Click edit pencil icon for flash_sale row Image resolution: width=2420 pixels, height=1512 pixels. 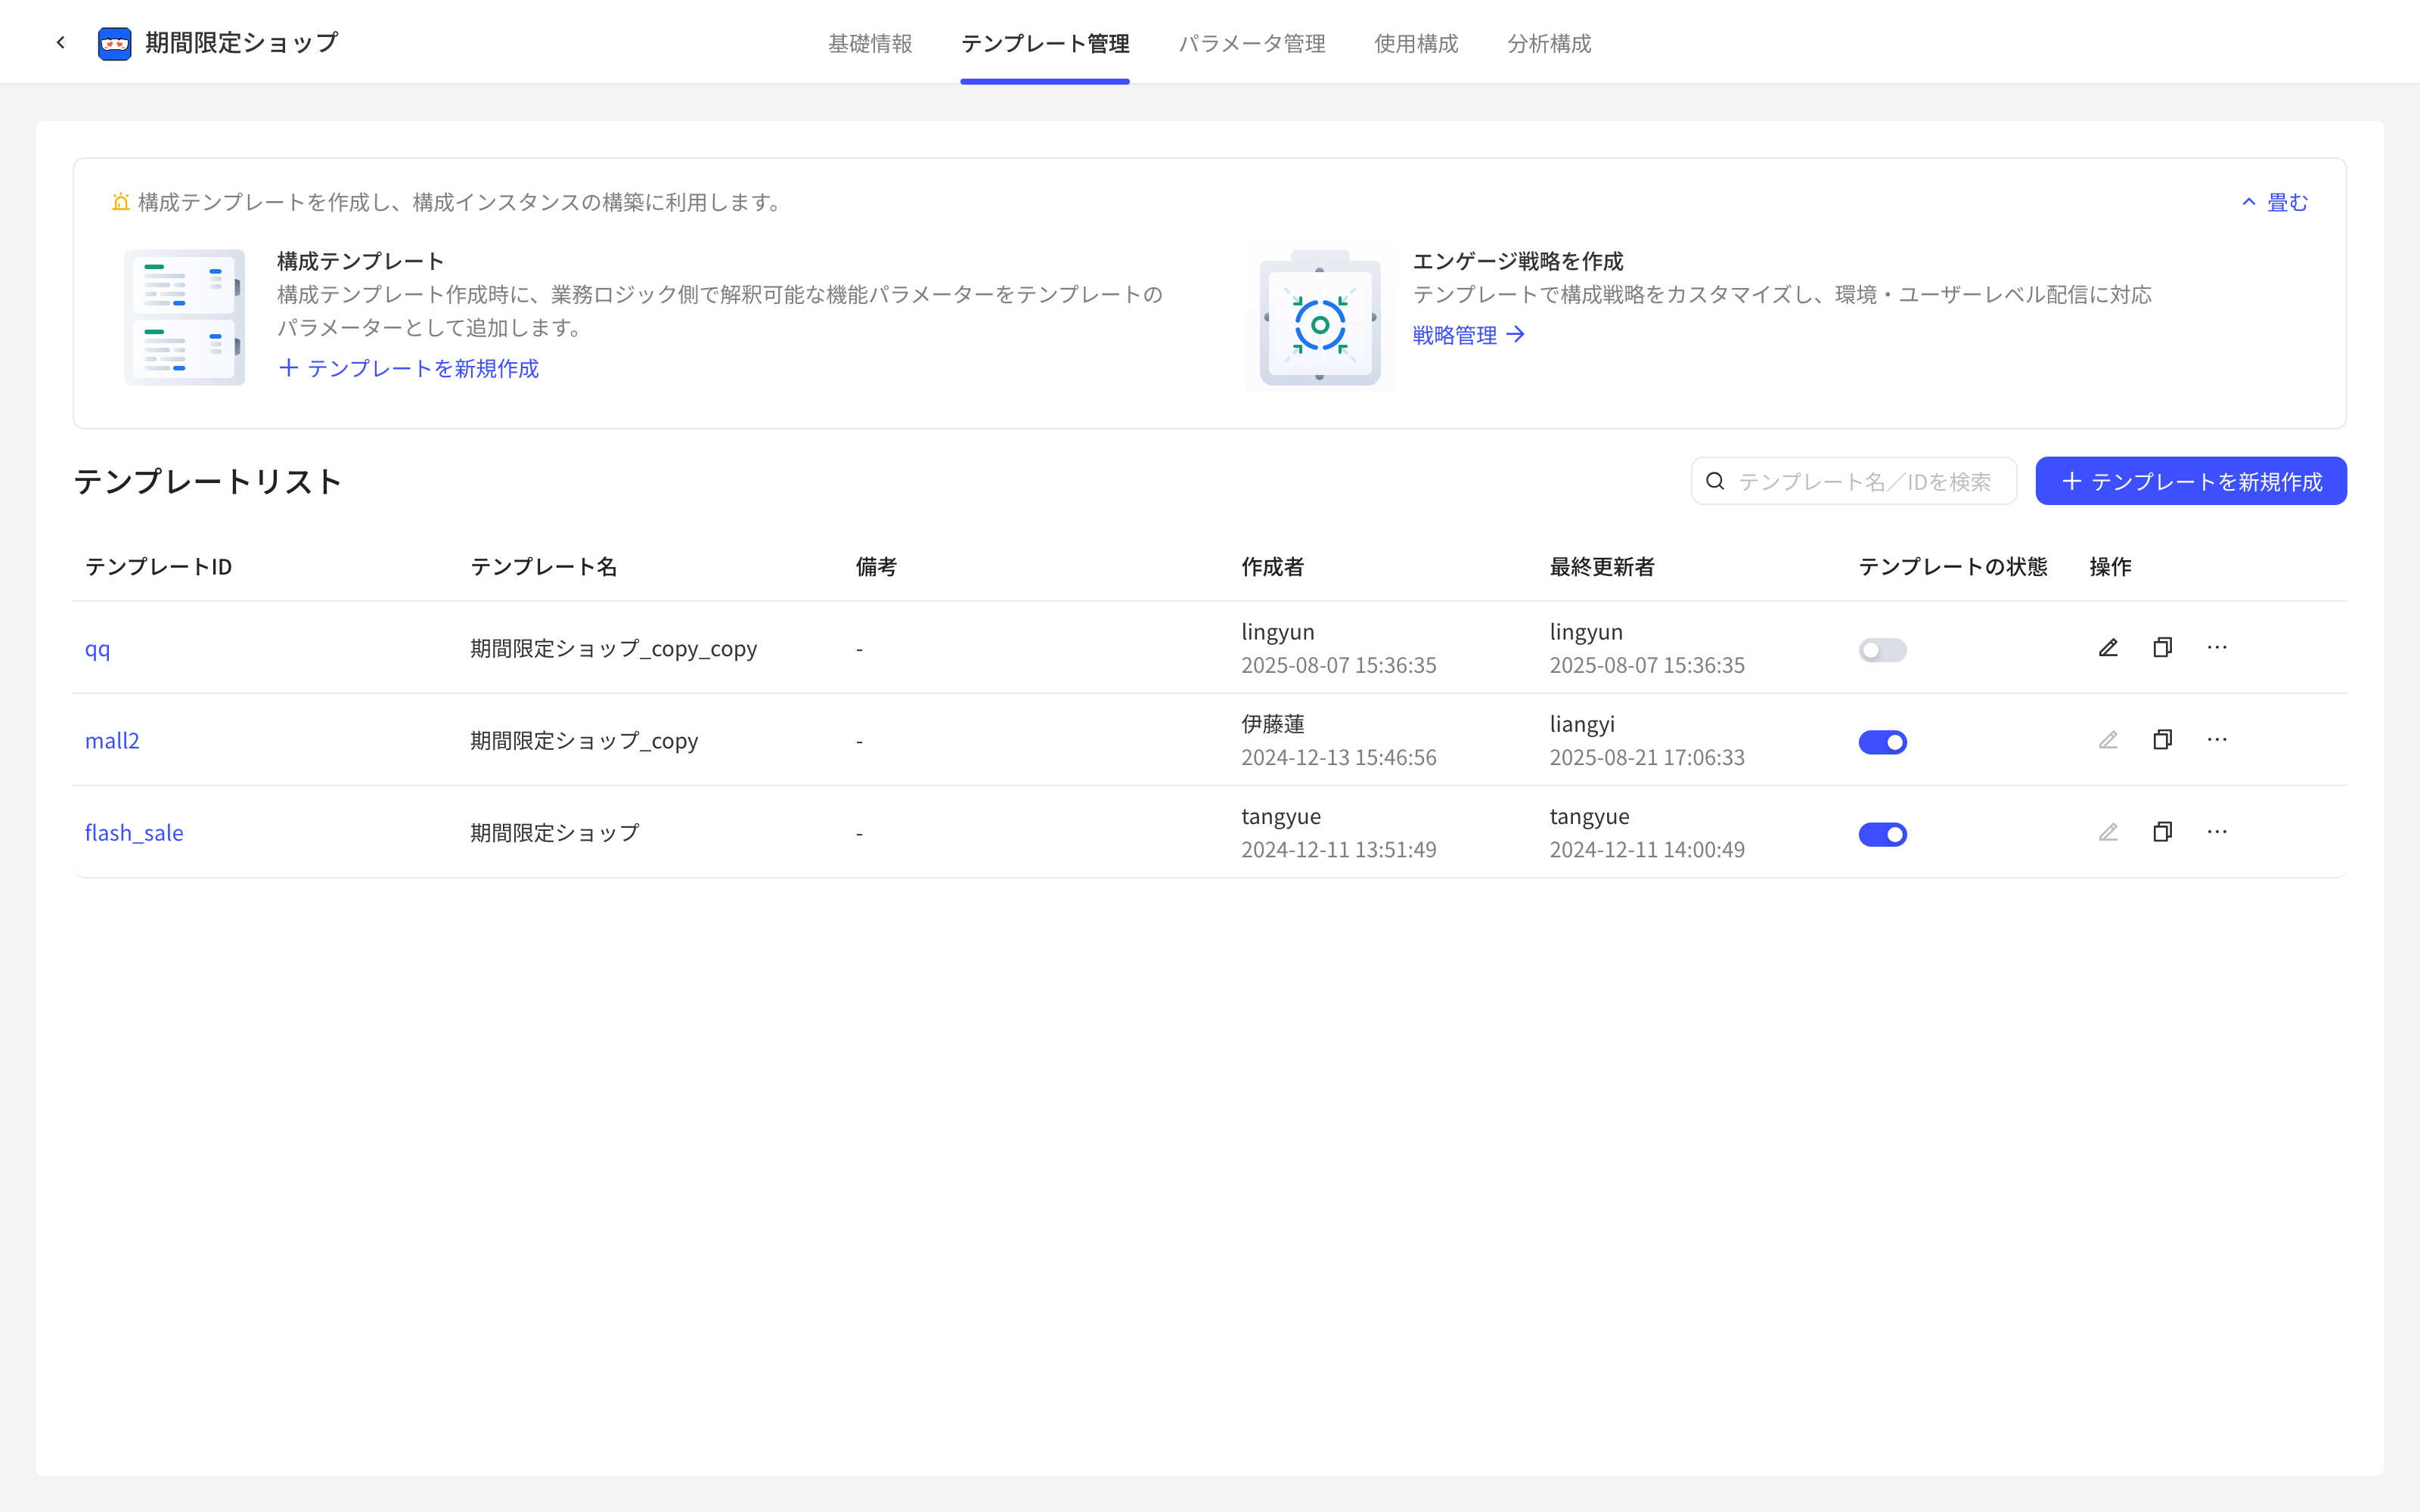tap(2108, 832)
